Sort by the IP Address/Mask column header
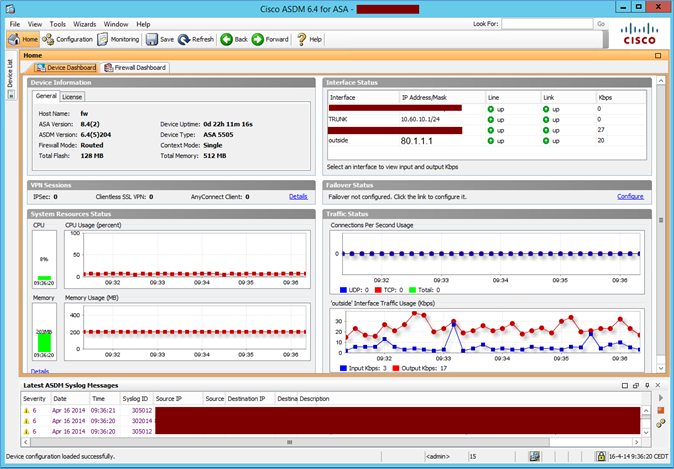The height and width of the screenshot is (469, 674). [x=442, y=98]
